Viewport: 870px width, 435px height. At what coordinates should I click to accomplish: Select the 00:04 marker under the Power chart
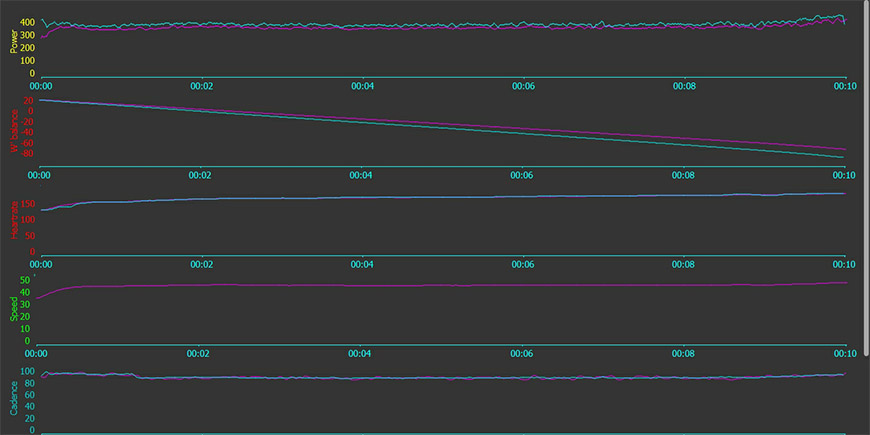coord(361,86)
